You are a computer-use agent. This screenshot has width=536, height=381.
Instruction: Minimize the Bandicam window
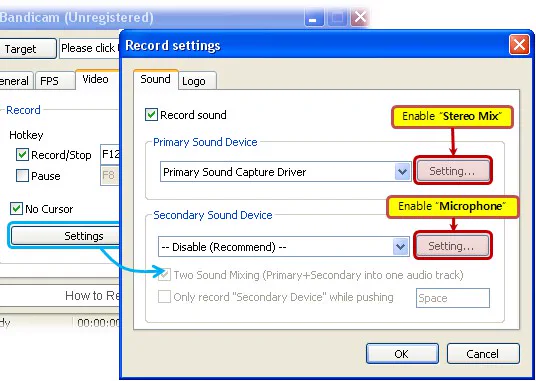(x=314, y=17)
